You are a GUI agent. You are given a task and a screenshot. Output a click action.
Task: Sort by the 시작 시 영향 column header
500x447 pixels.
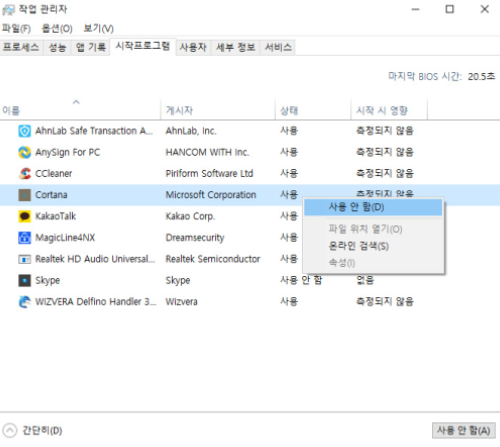389,110
